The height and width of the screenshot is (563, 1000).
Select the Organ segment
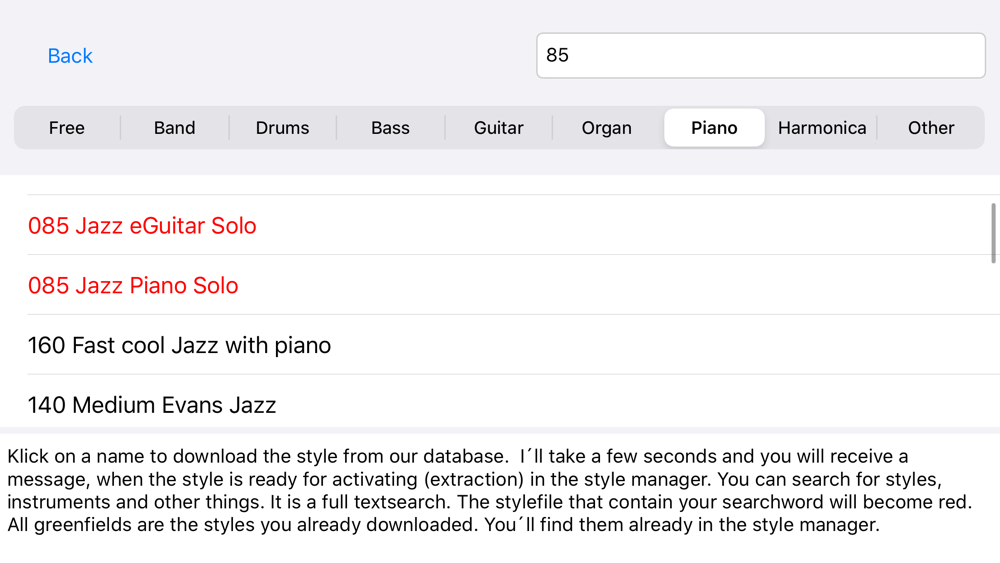tap(607, 128)
